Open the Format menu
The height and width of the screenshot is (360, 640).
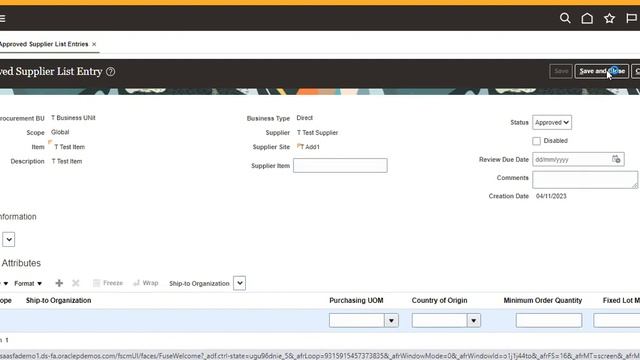(28, 283)
